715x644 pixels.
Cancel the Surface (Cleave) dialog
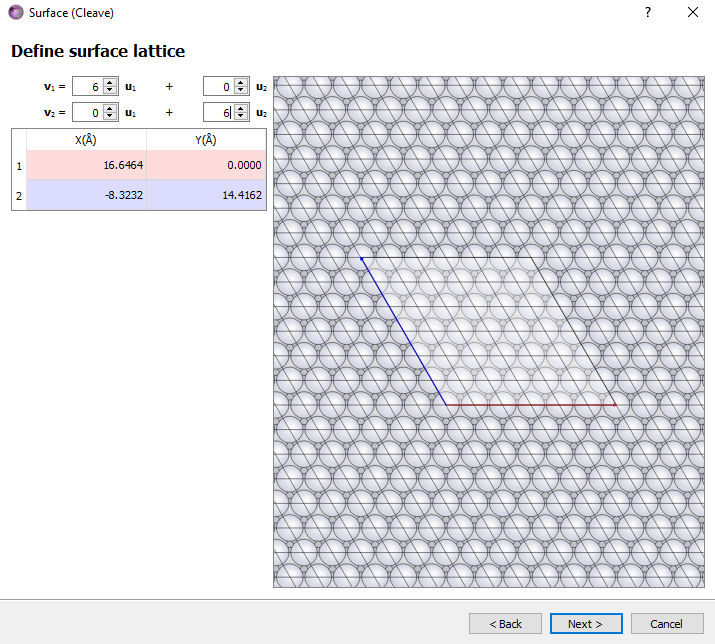point(667,623)
